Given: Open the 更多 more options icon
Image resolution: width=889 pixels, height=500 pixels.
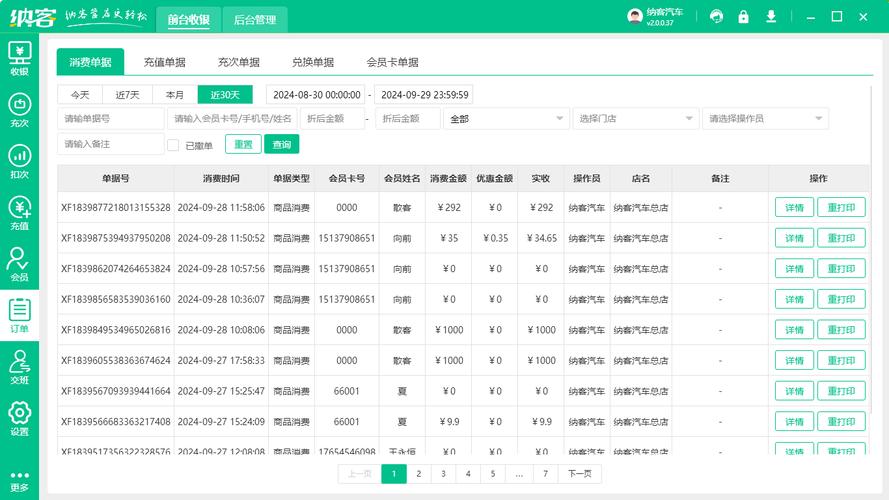Looking at the screenshot, I should 19,481.
